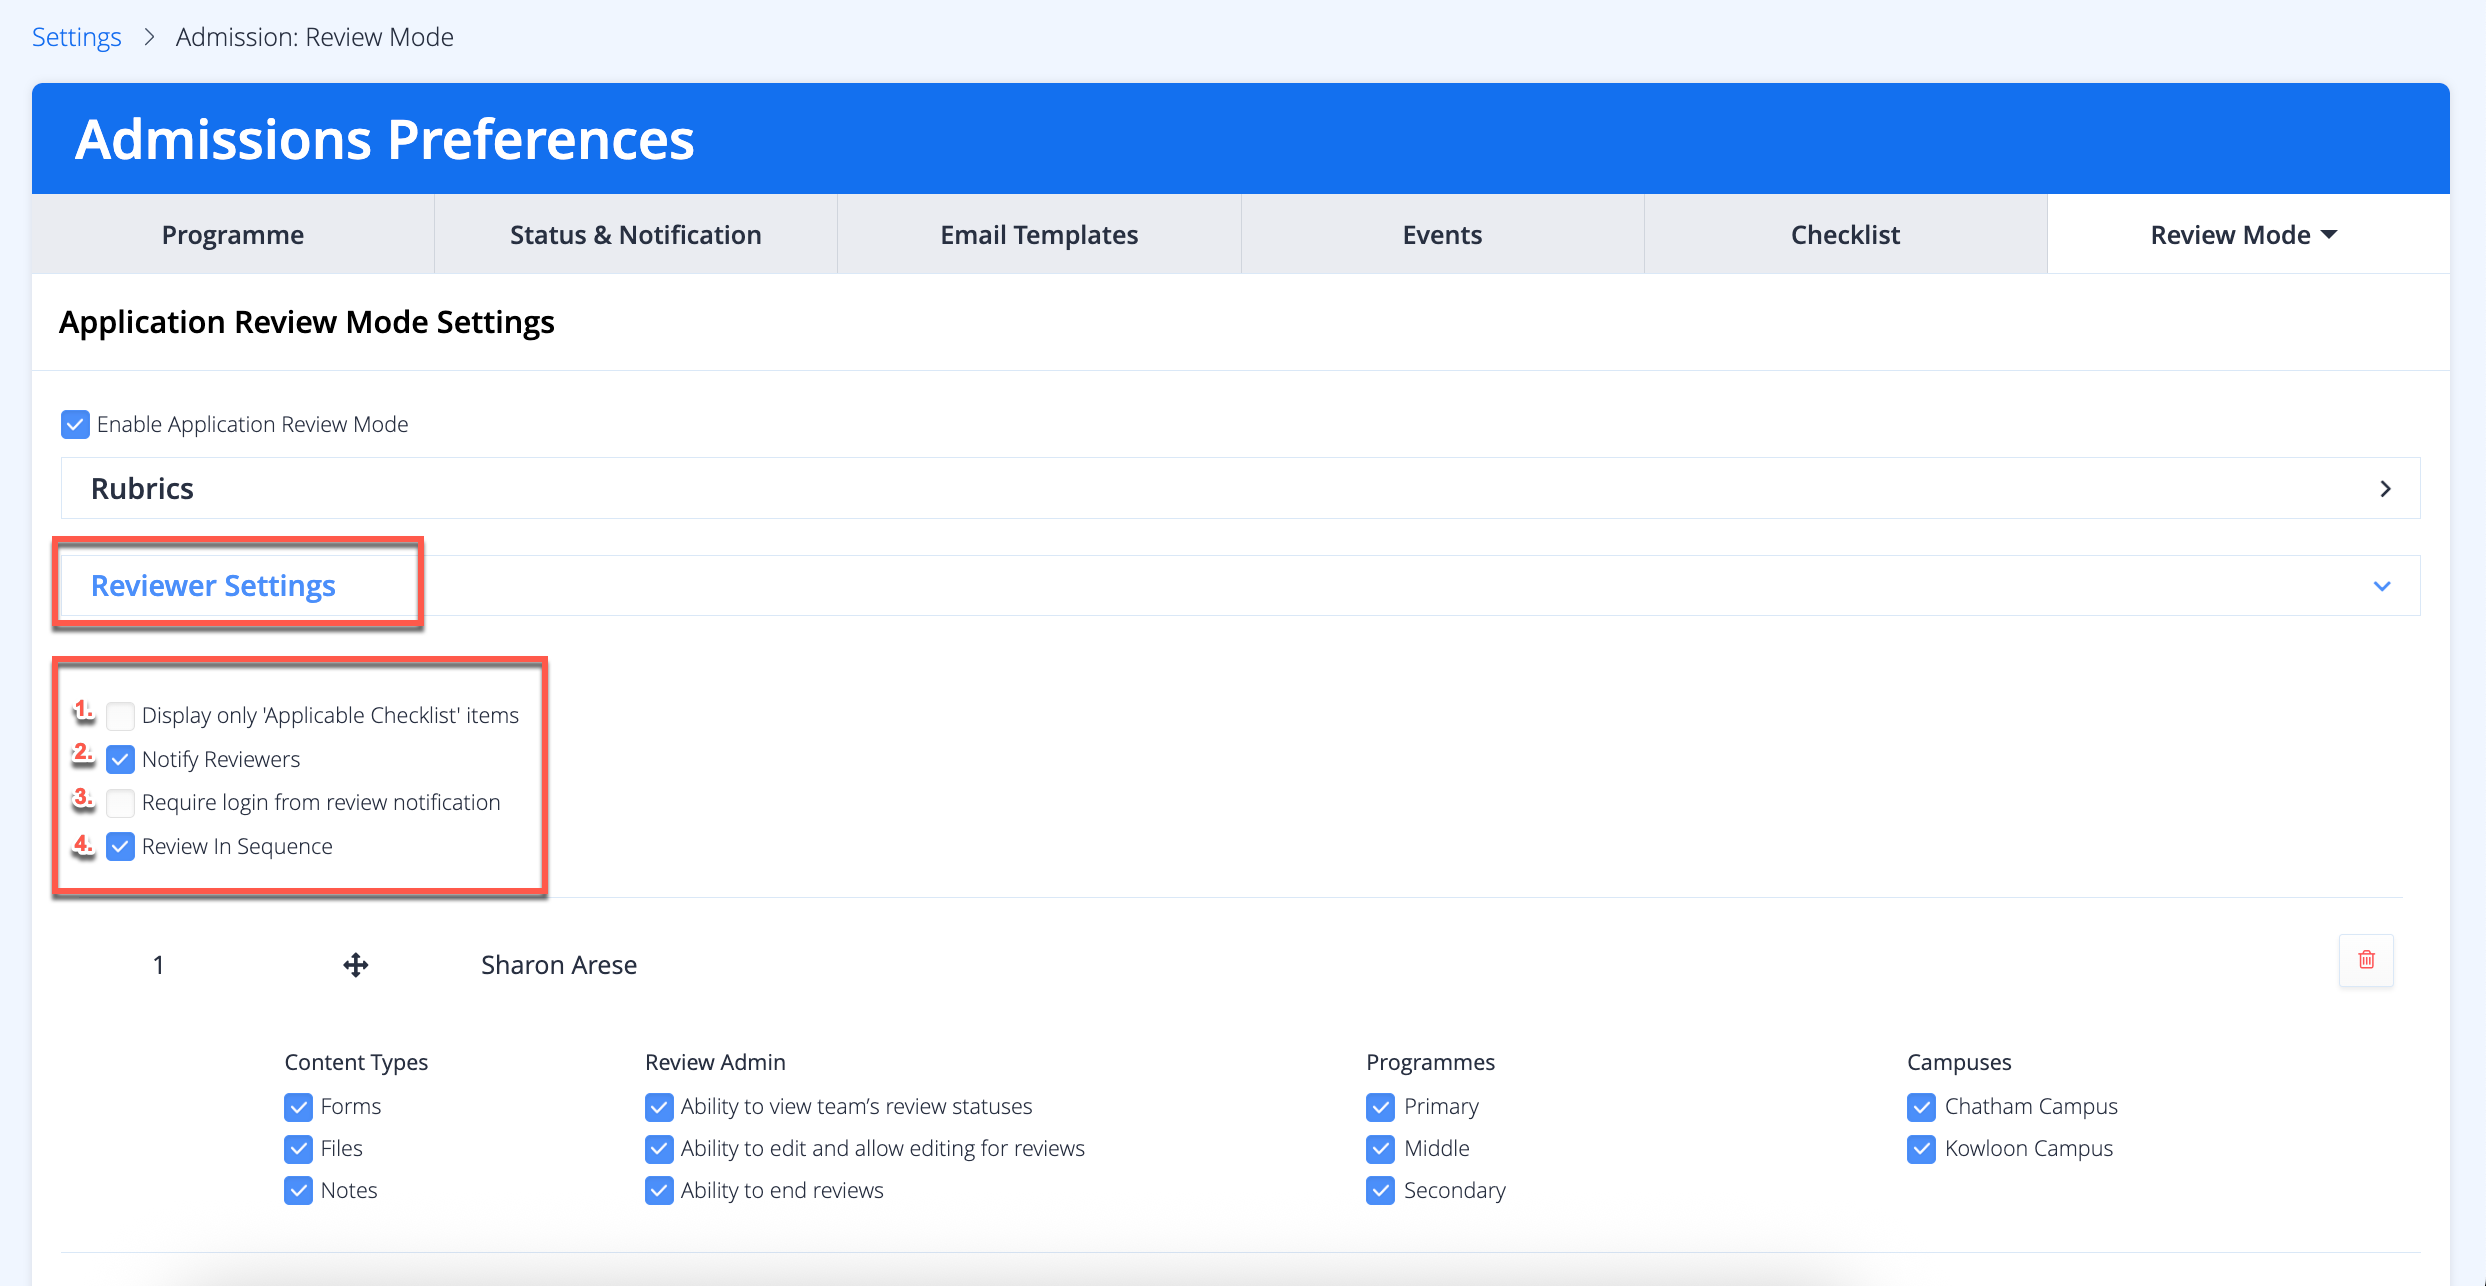2490x1286 pixels.
Task: Open the Review Mode tab dropdown caret
Action: [2329, 235]
